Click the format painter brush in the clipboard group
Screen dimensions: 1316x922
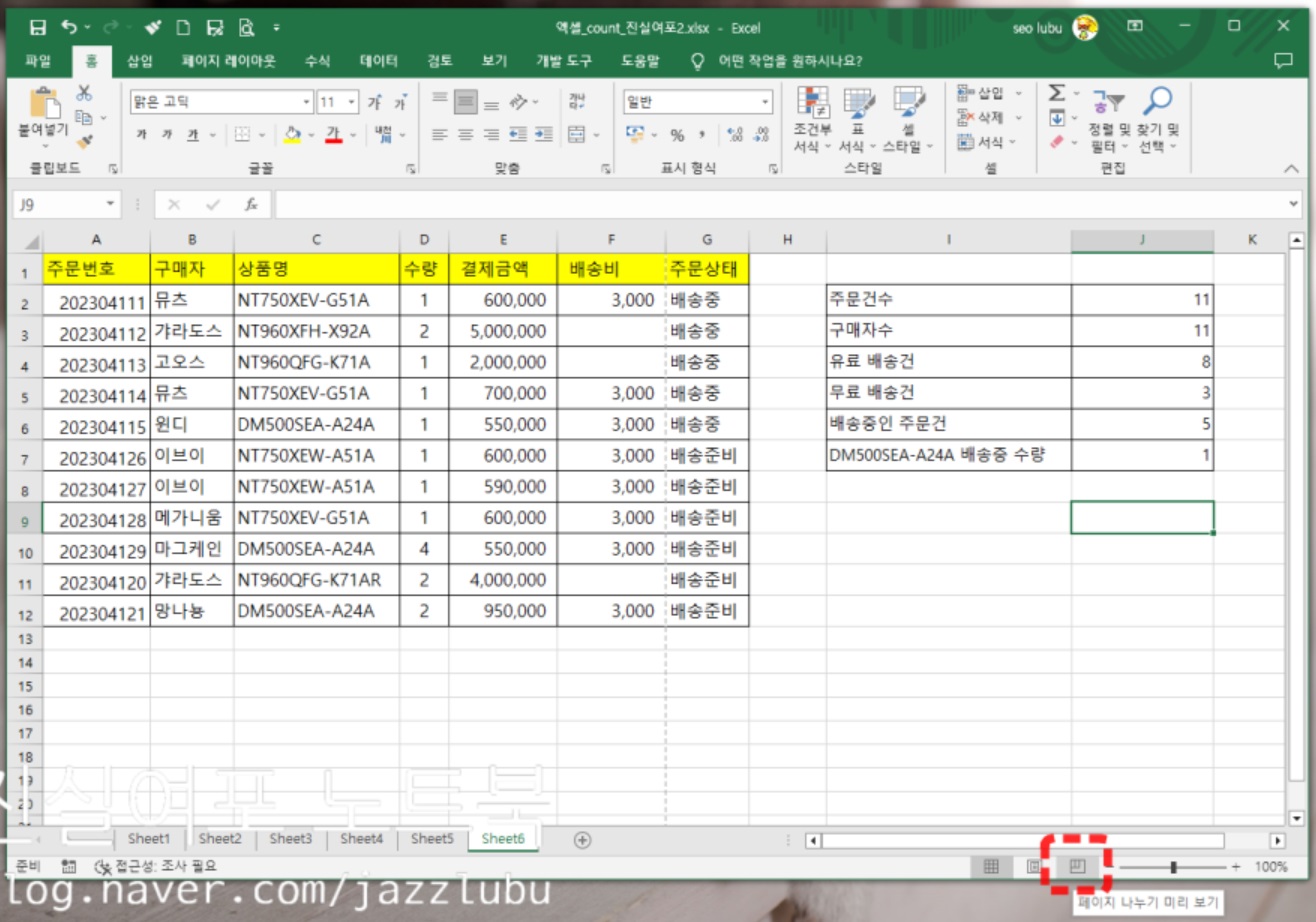pos(84,141)
